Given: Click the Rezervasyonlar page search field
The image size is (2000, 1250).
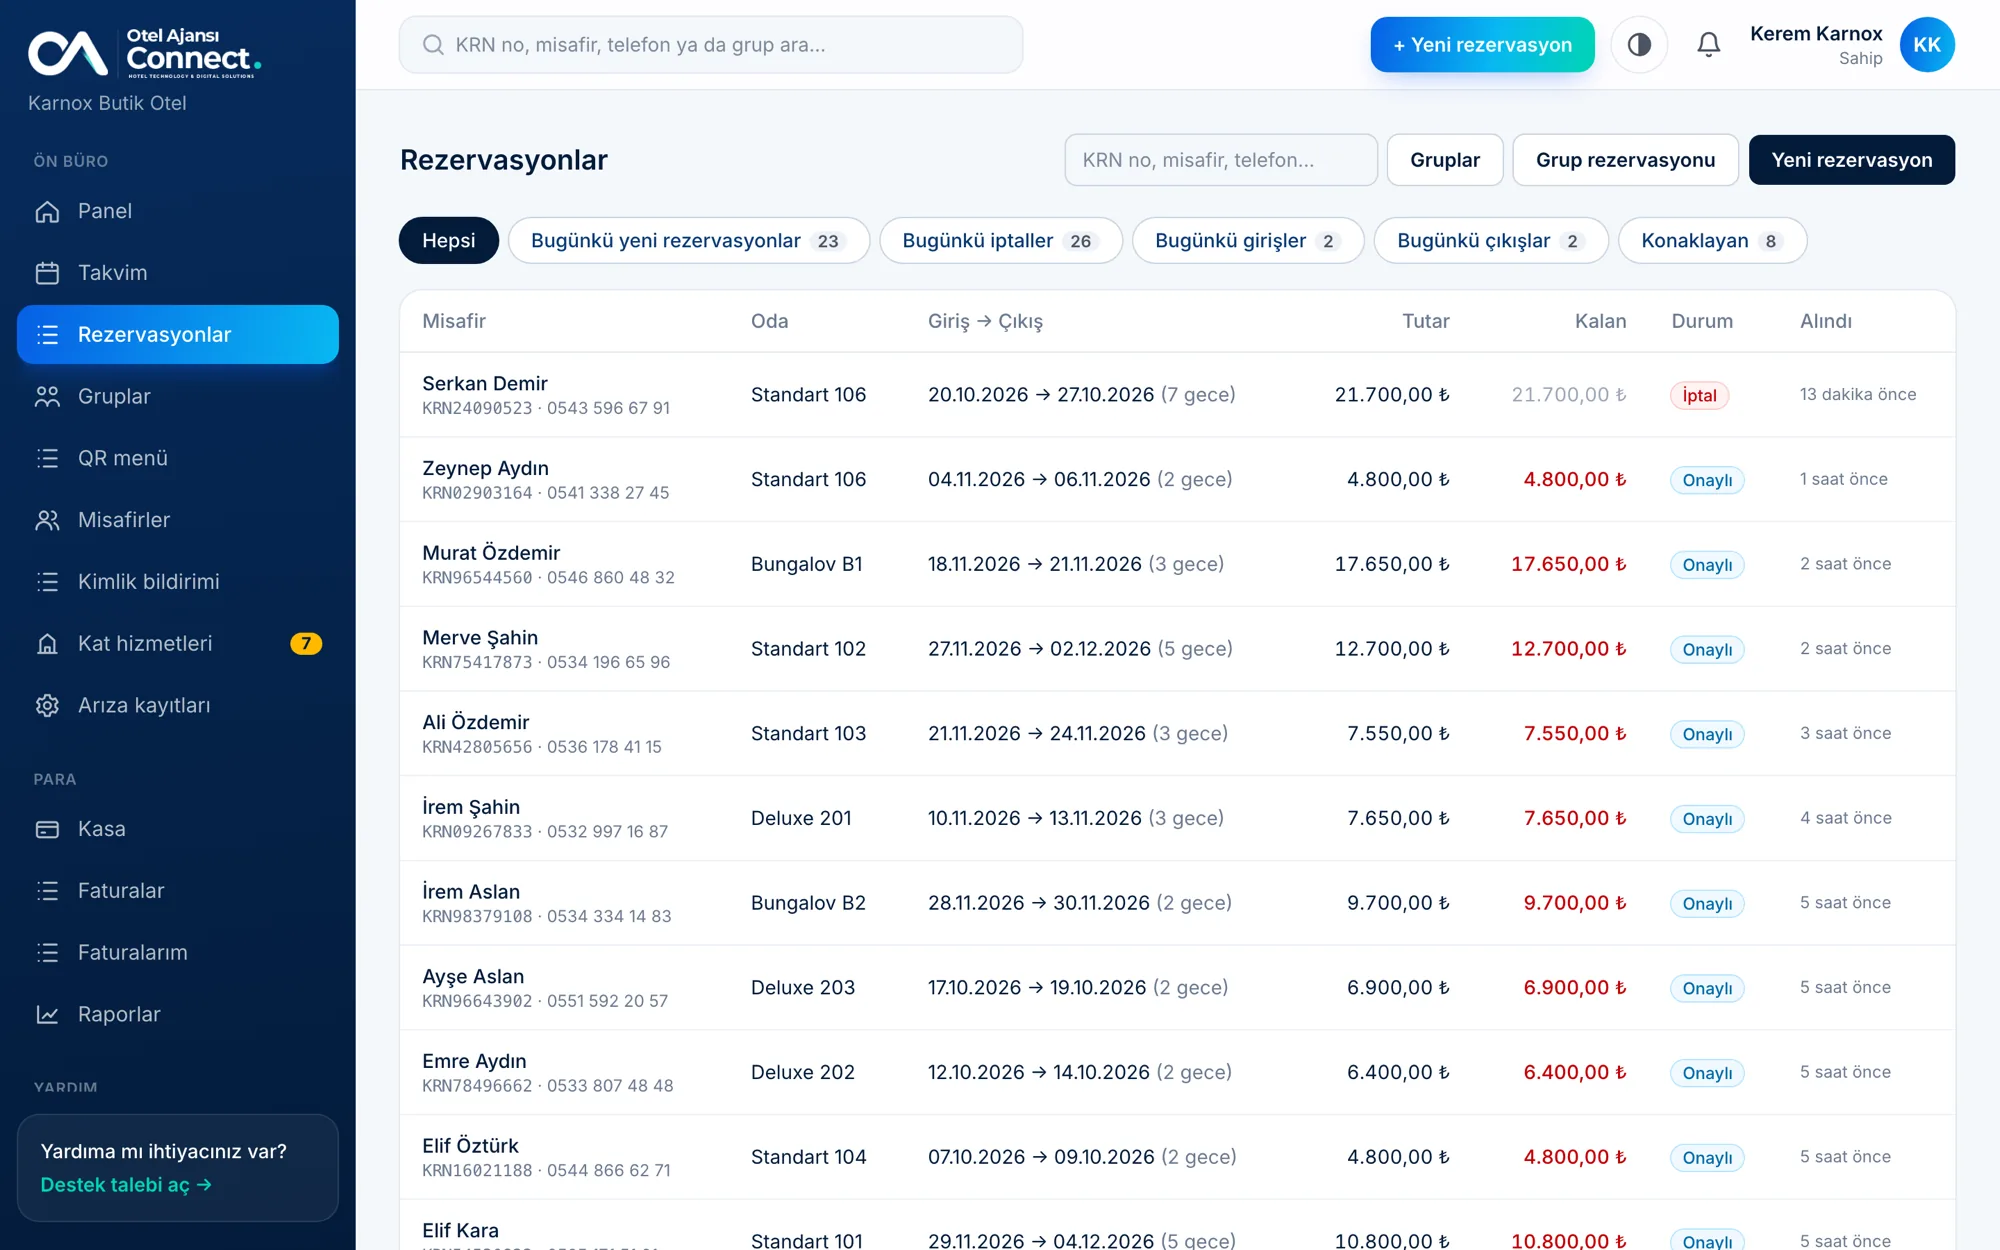Looking at the screenshot, I should tap(1221, 160).
